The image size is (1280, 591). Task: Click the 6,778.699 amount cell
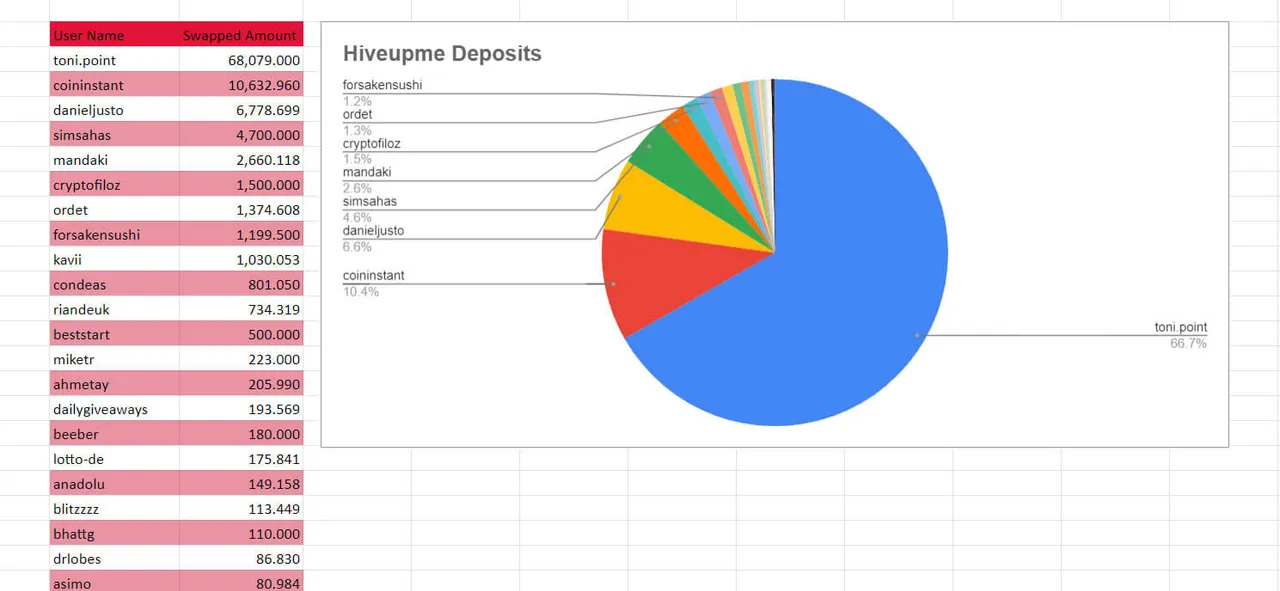pyautogui.click(x=241, y=110)
